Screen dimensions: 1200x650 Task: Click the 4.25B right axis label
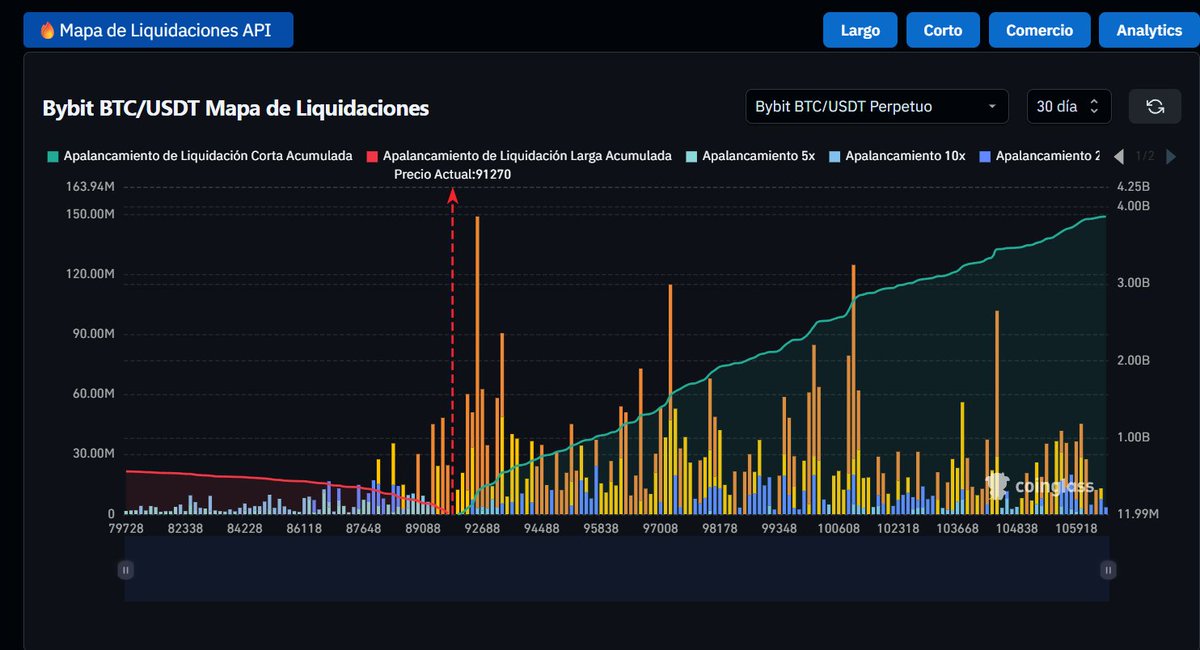click(x=1135, y=187)
